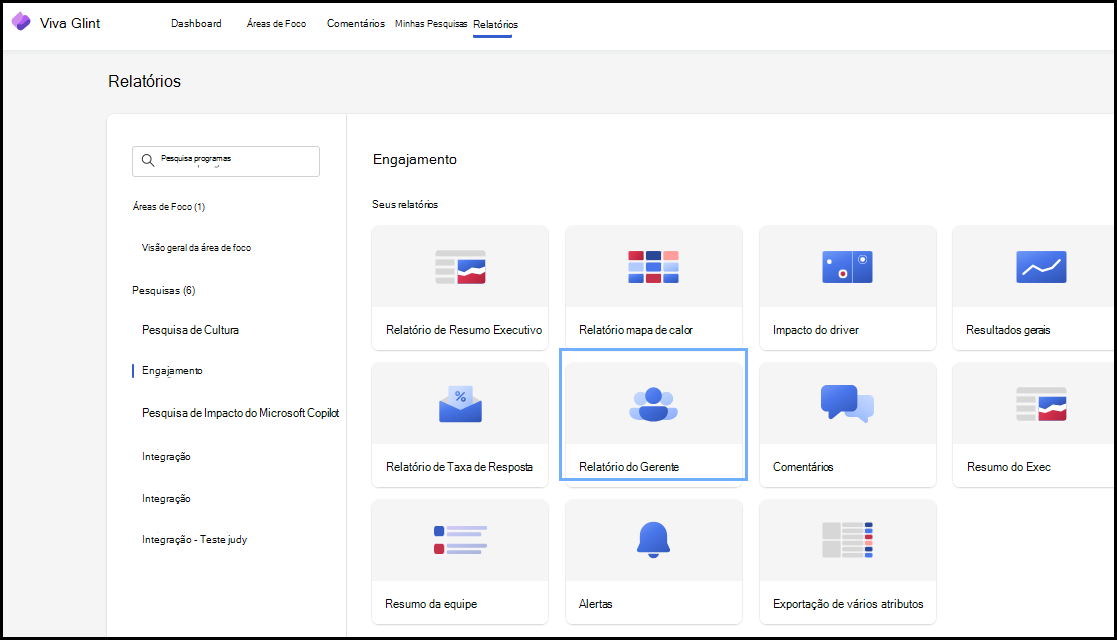Select Pesquisa de Impacto do Microsoft Copilot
This screenshot has width=1117, height=640.
point(240,412)
